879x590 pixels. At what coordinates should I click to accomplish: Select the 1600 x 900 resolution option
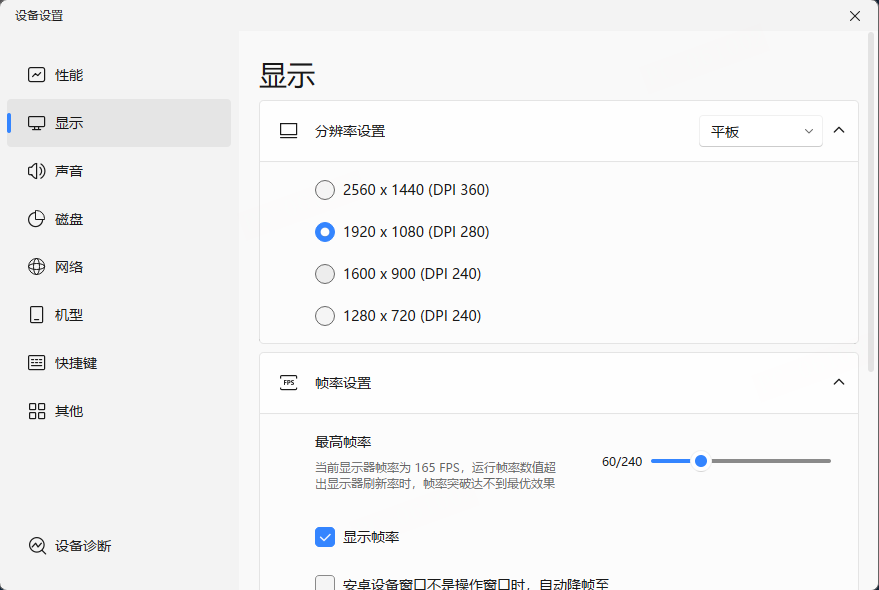(324, 273)
